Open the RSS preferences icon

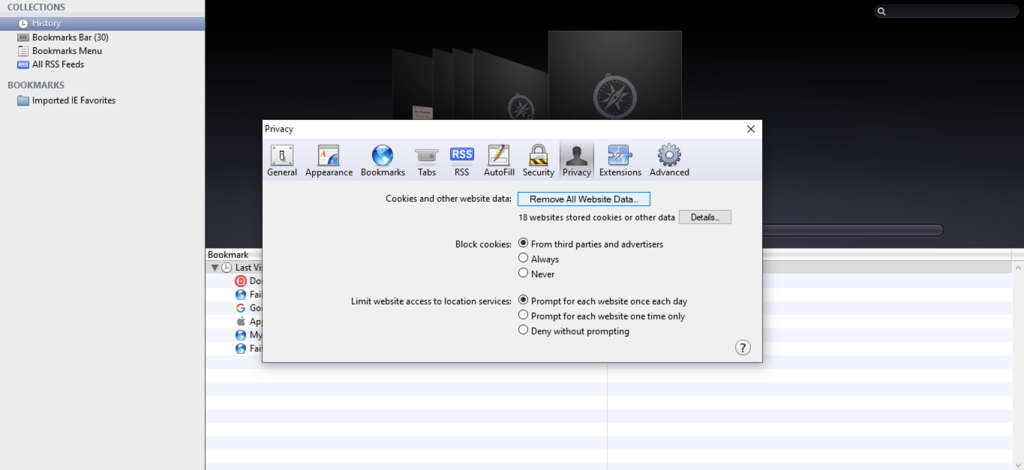click(x=462, y=161)
